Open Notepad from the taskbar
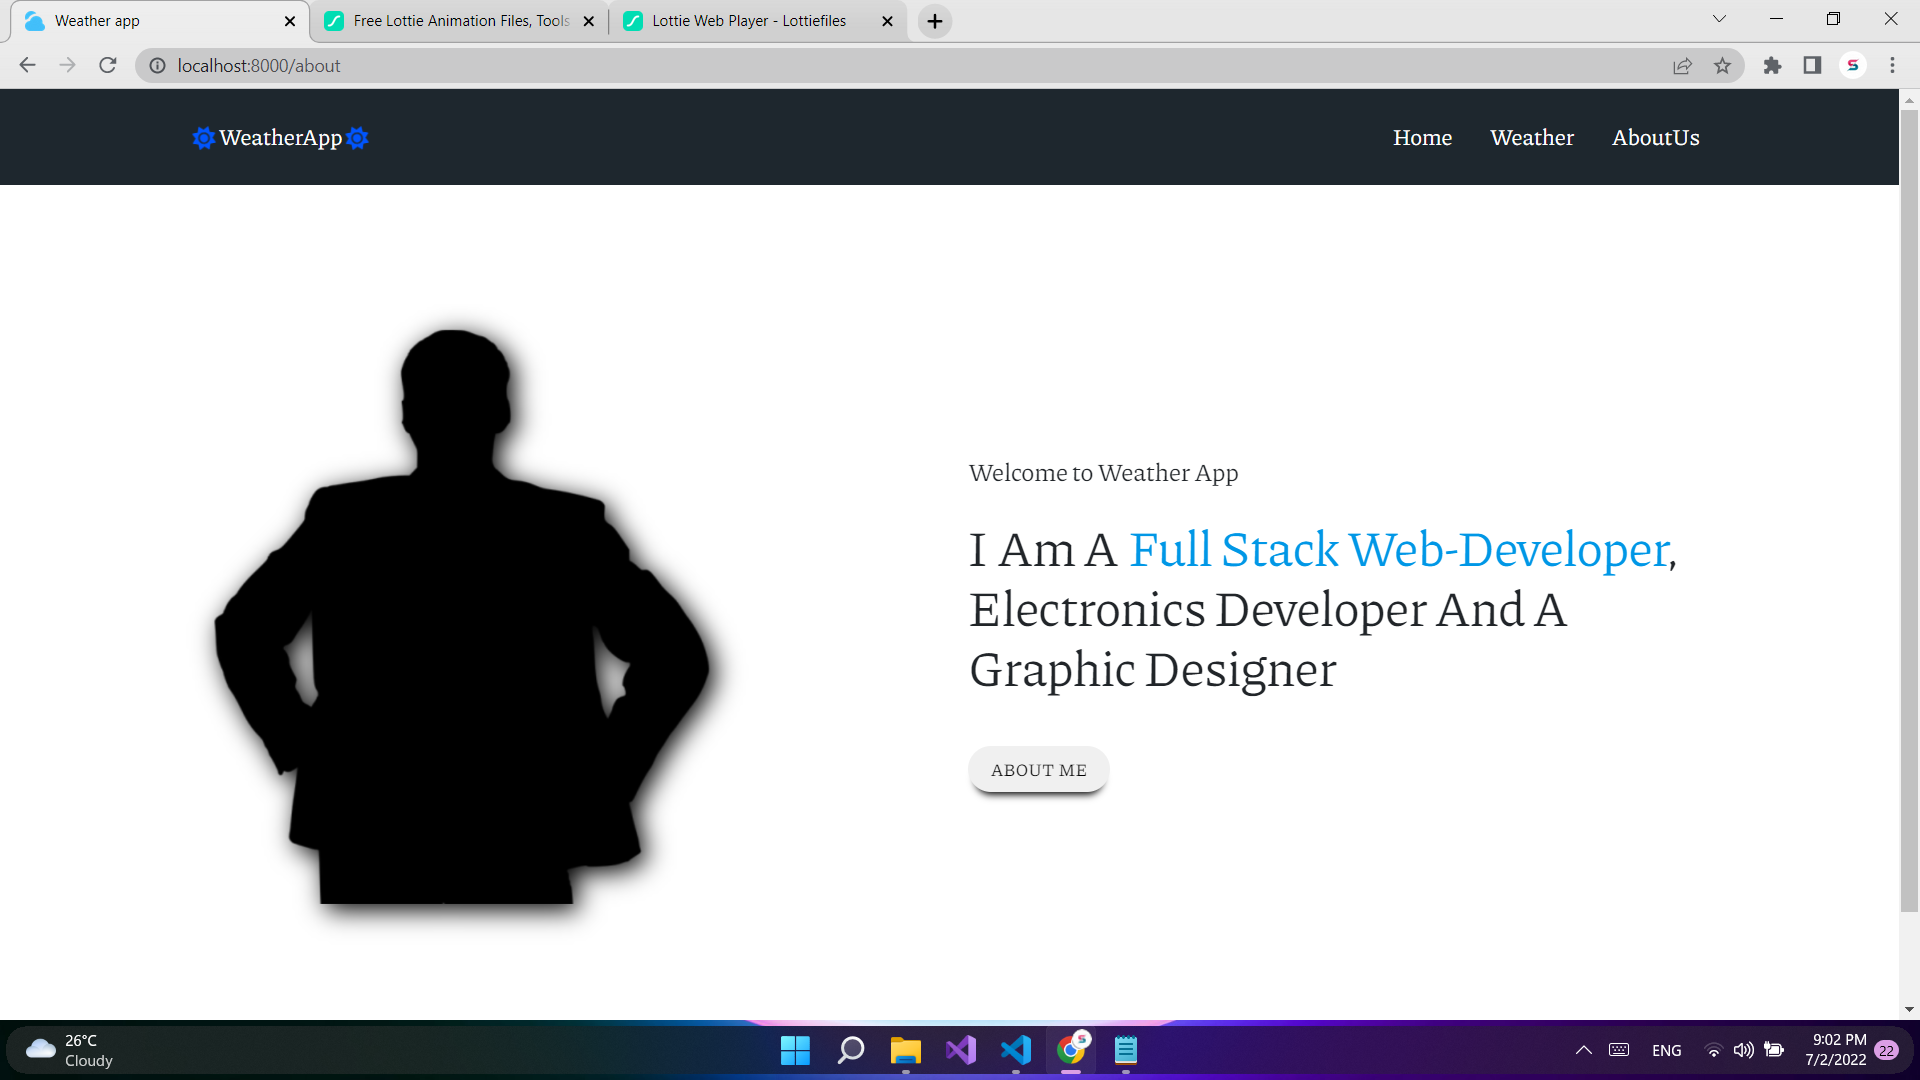The image size is (1920, 1080). [1126, 1050]
